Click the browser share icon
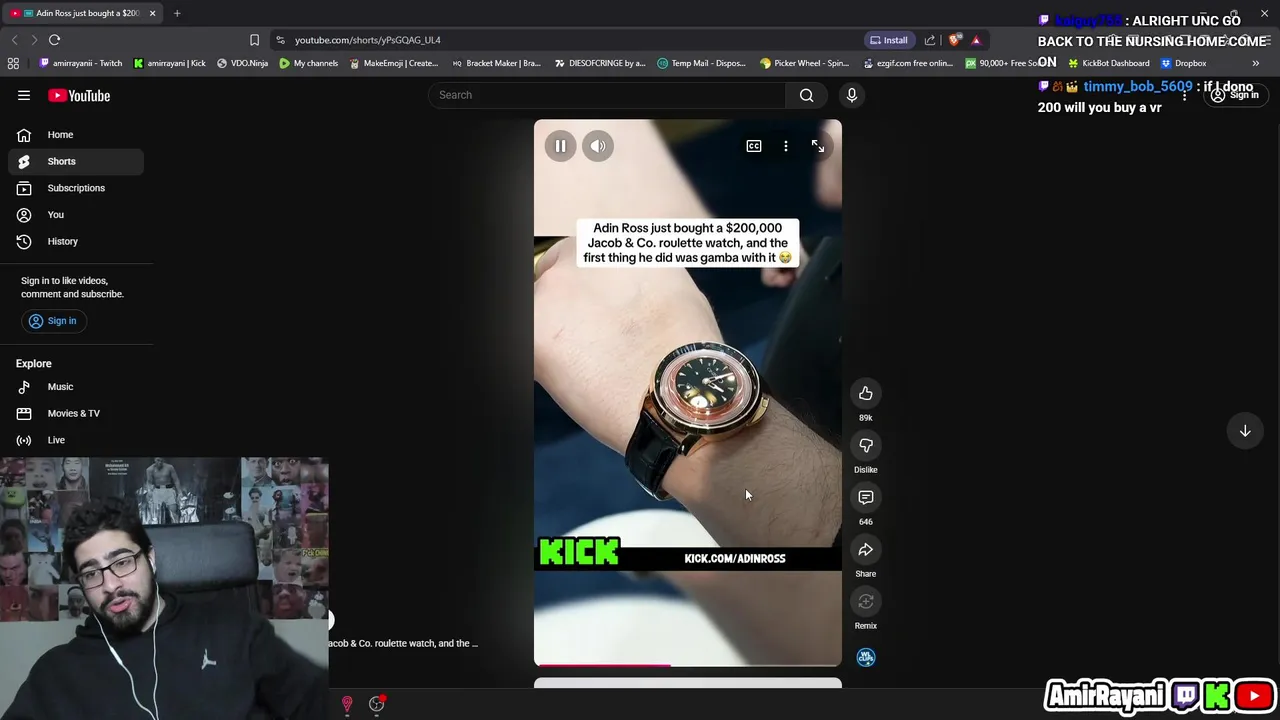The image size is (1280, 720). click(930, 40)
